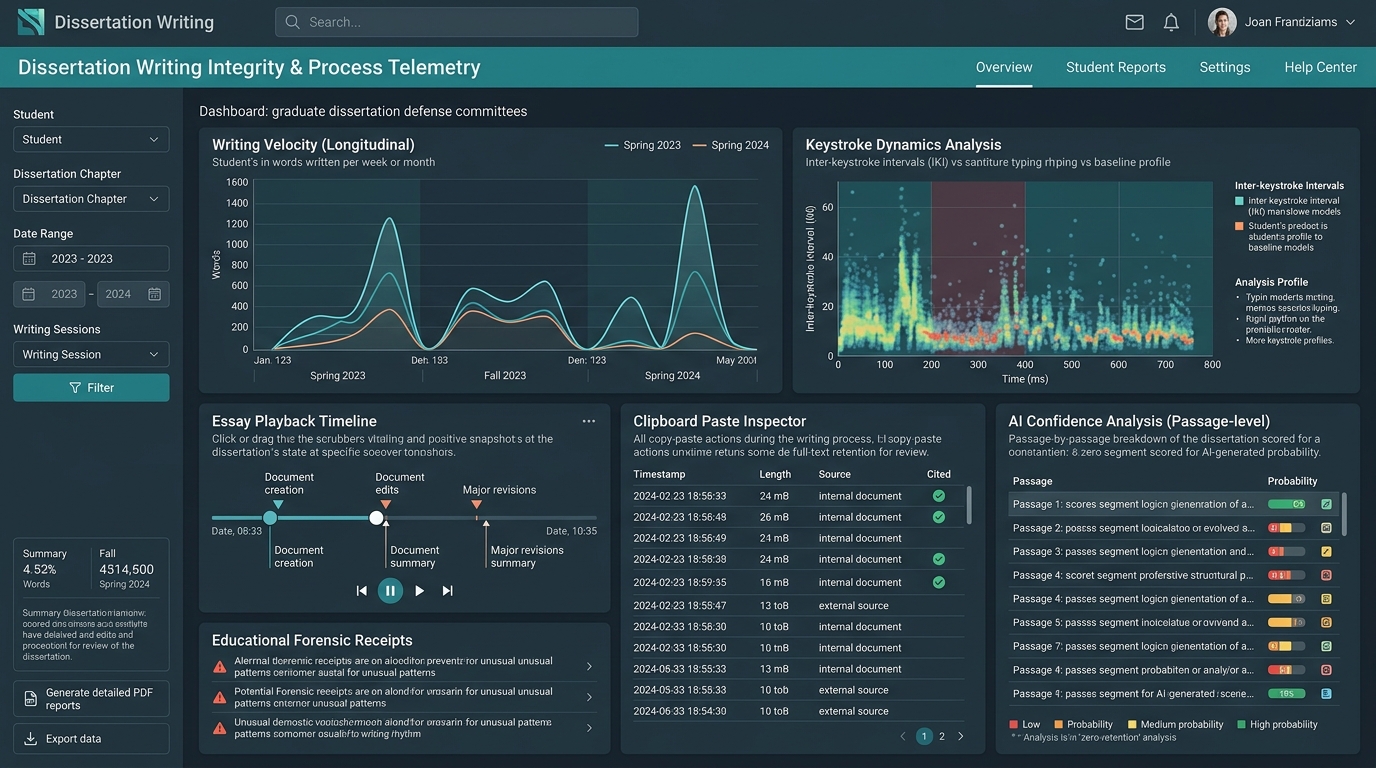Skip to the playback start
Image resolution: width=1376 pixels, height=768 pixels.
[x=362, y=591]
